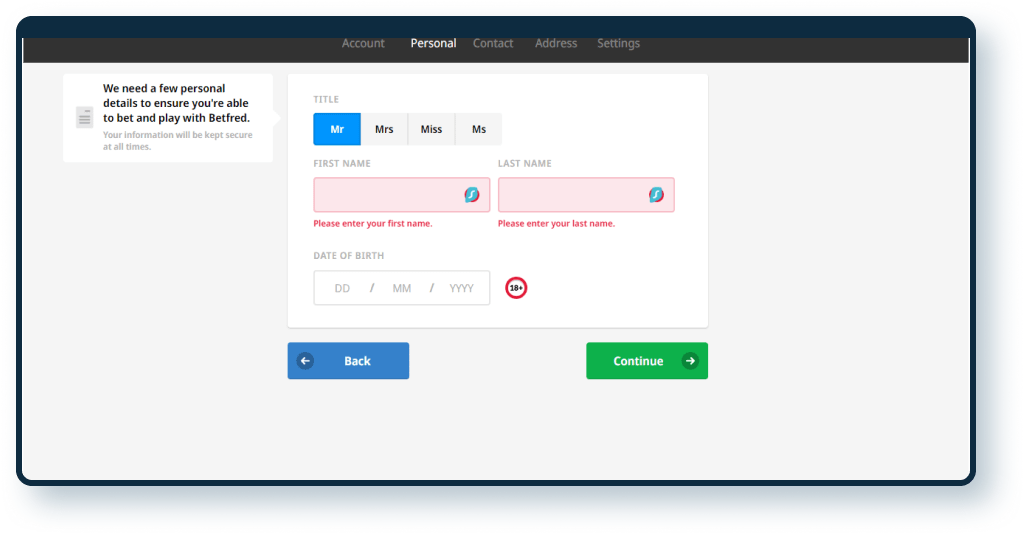The height and width of the screenshot is (534, 1024).
Task: Select the Mr title option
Action: (337, 129)
